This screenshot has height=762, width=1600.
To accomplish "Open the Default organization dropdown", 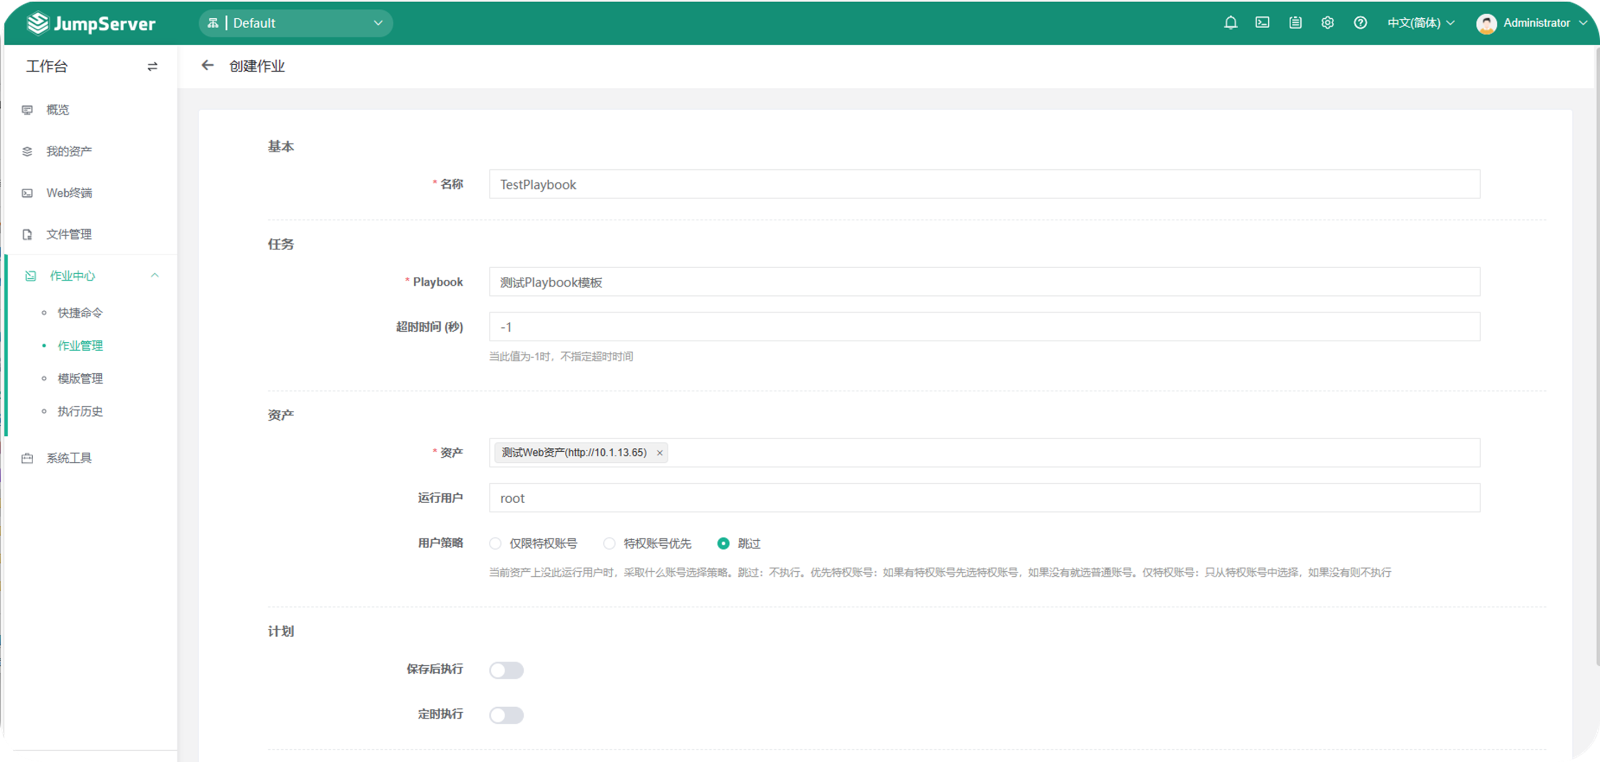I will tap(296, 23).
